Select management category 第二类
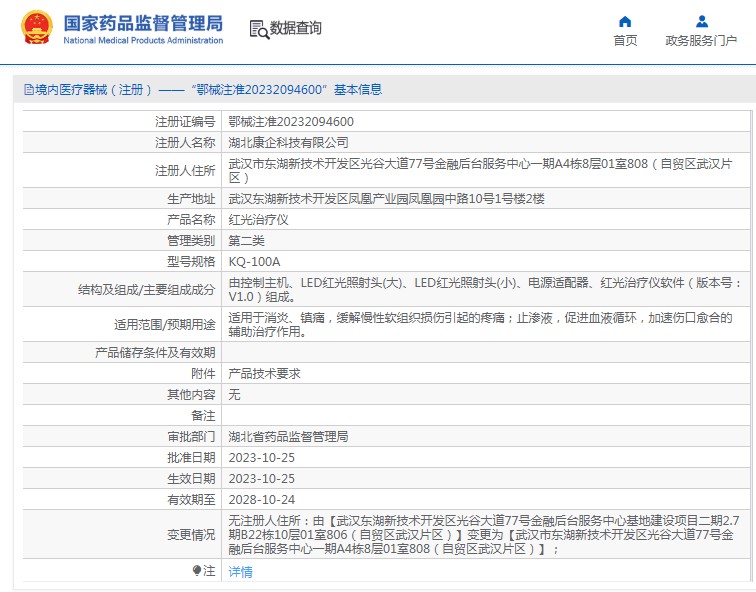Screen dimensions: 756x592 point(246,241)
